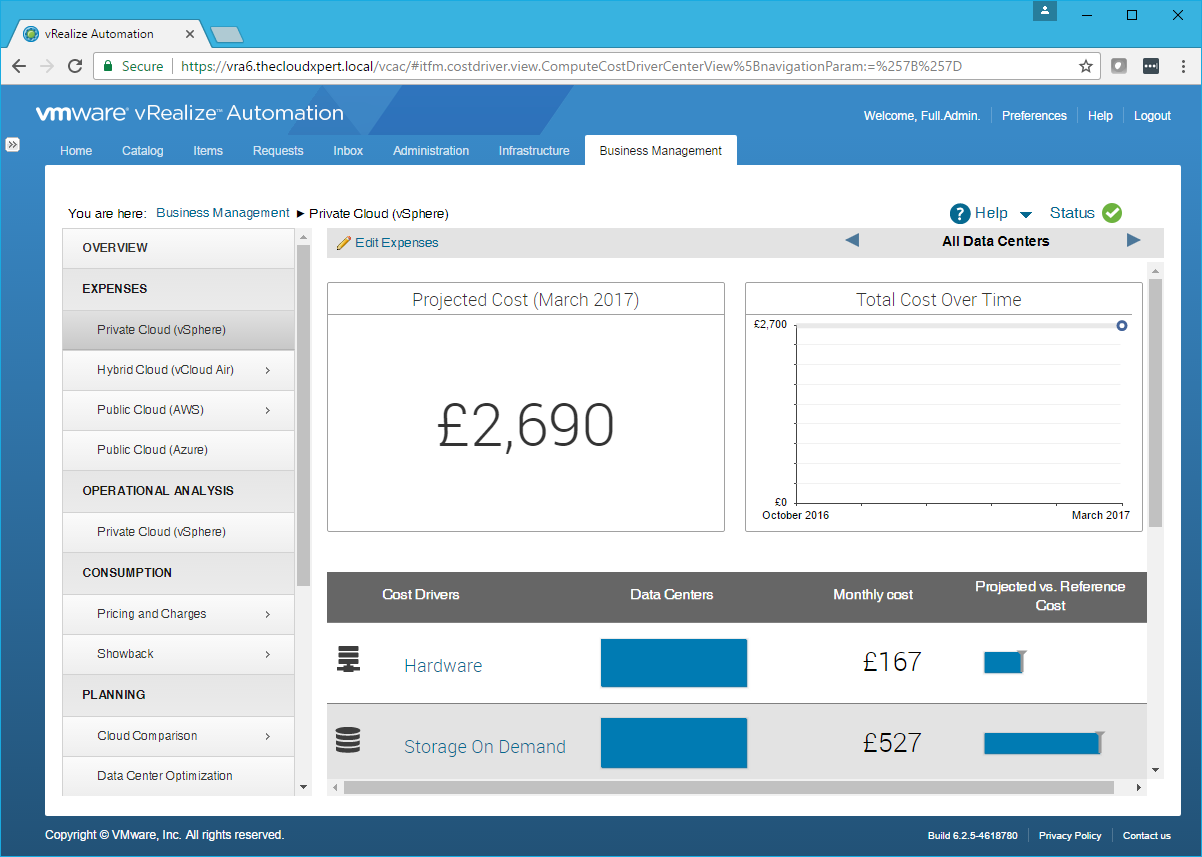Expand Public Cloud (AWS) submenu
The width and height of the screenshot is (1202, 857).
pyautogui.click(x=268, y=410)
